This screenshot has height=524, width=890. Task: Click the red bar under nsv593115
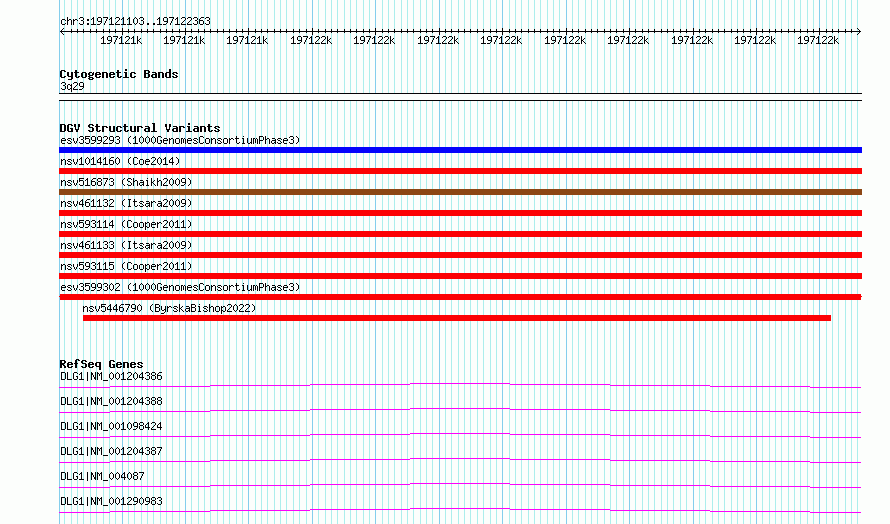[x=460, y=276]
